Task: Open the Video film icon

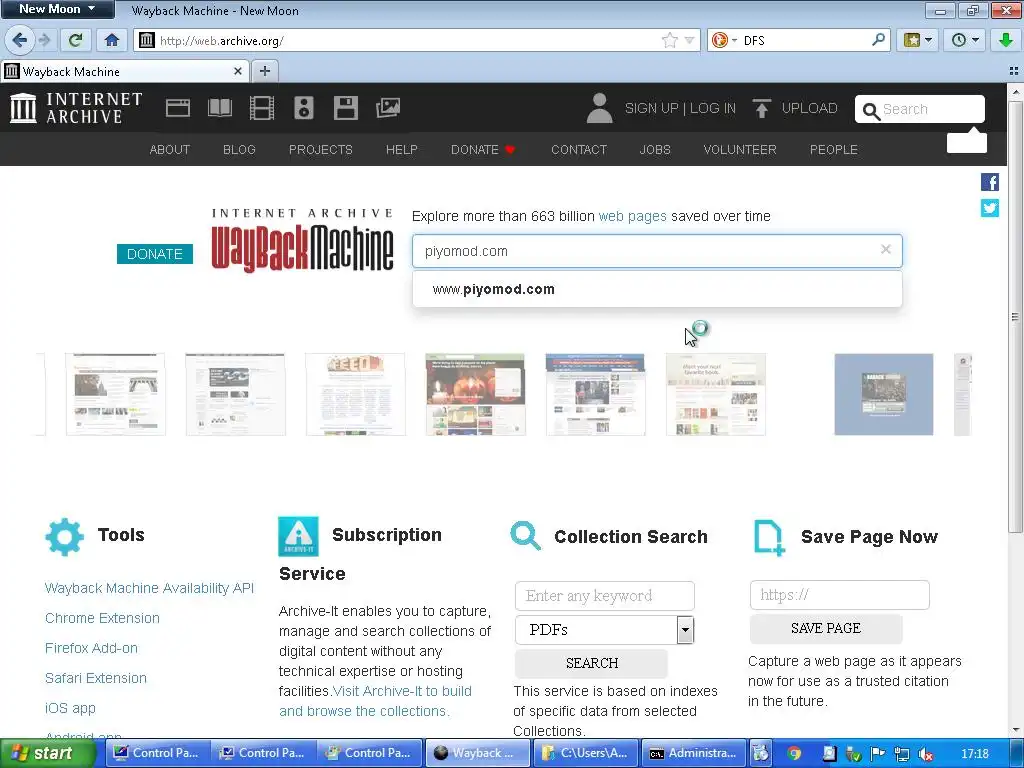Action: point(262,108)
